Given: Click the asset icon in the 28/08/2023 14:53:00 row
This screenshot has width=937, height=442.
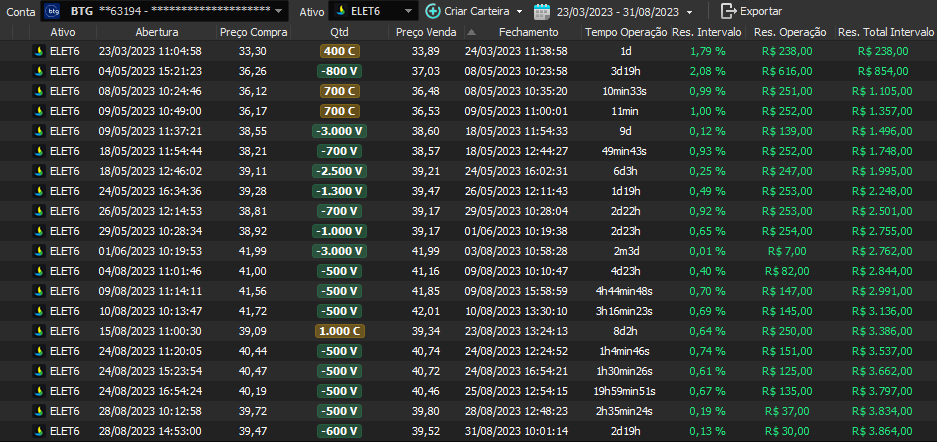Looking at the screenshot, I should coord(39,431).
